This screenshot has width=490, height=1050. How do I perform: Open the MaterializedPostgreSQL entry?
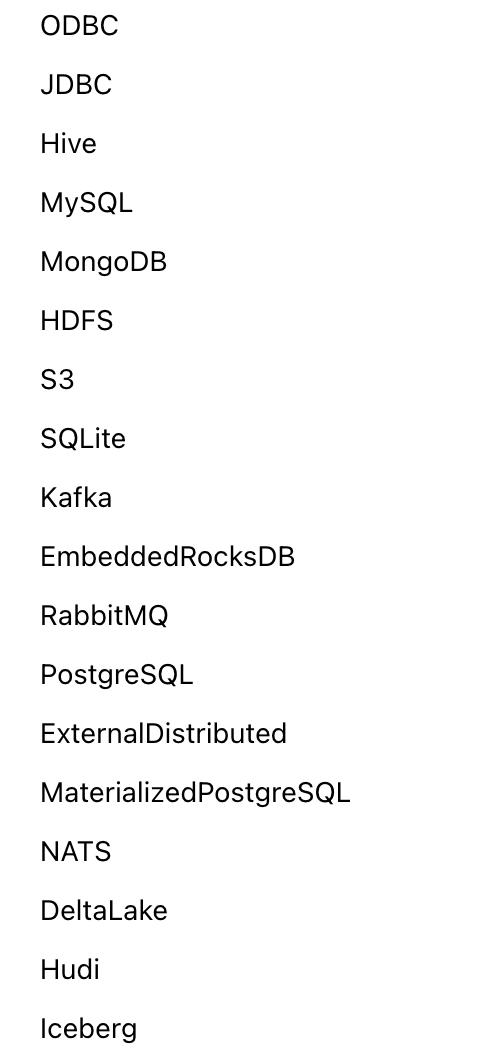click(x=195, y=792)
